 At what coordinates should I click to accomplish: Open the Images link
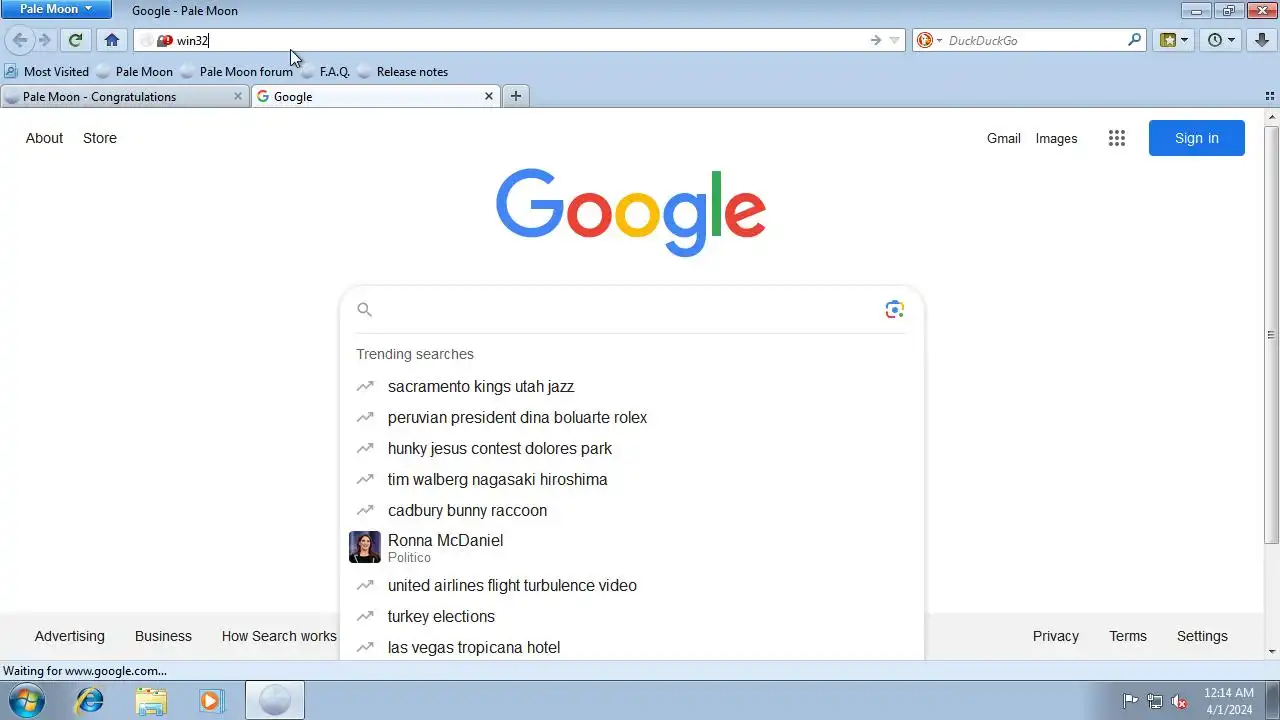pyautogui.click(x=1056, y=139)
